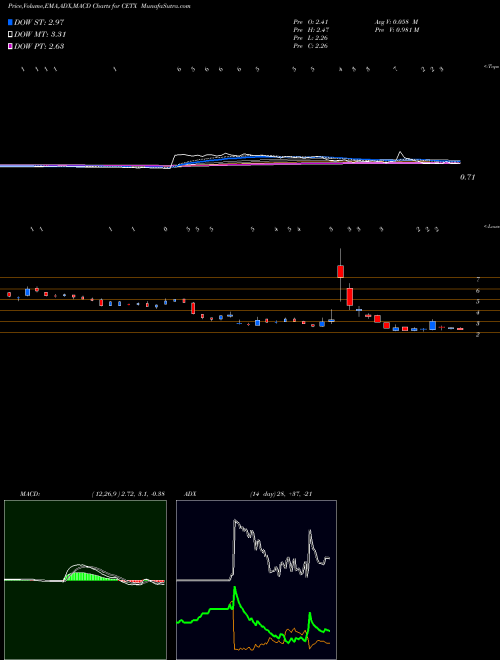
Task: Click the ADX values '(14 day) 28, +37, -21'
Action: [x=280, y=494]
